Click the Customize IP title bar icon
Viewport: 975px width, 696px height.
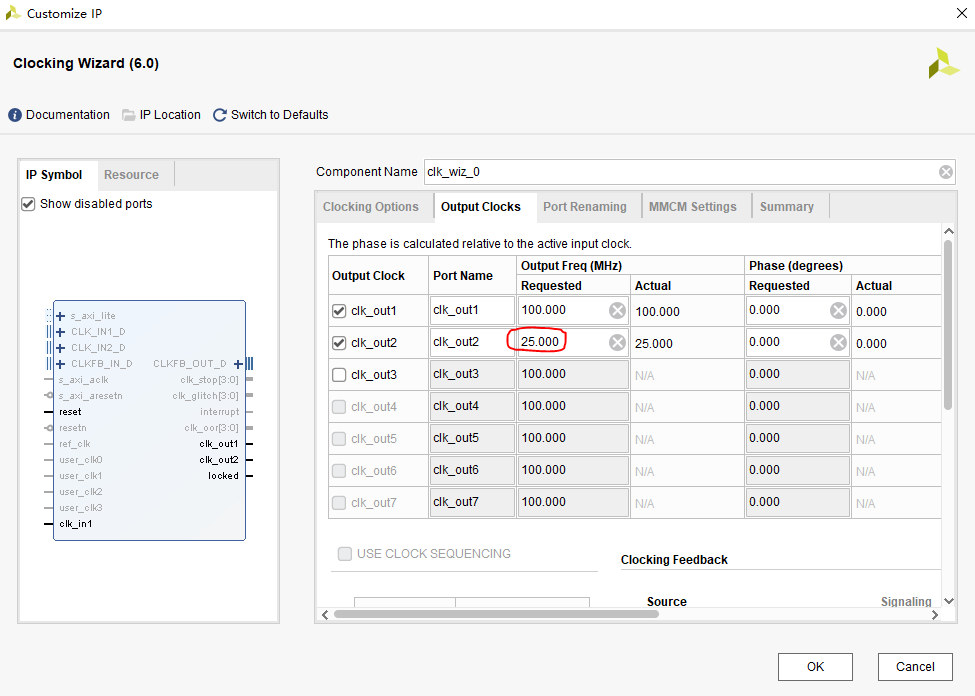tap(13, 13)
